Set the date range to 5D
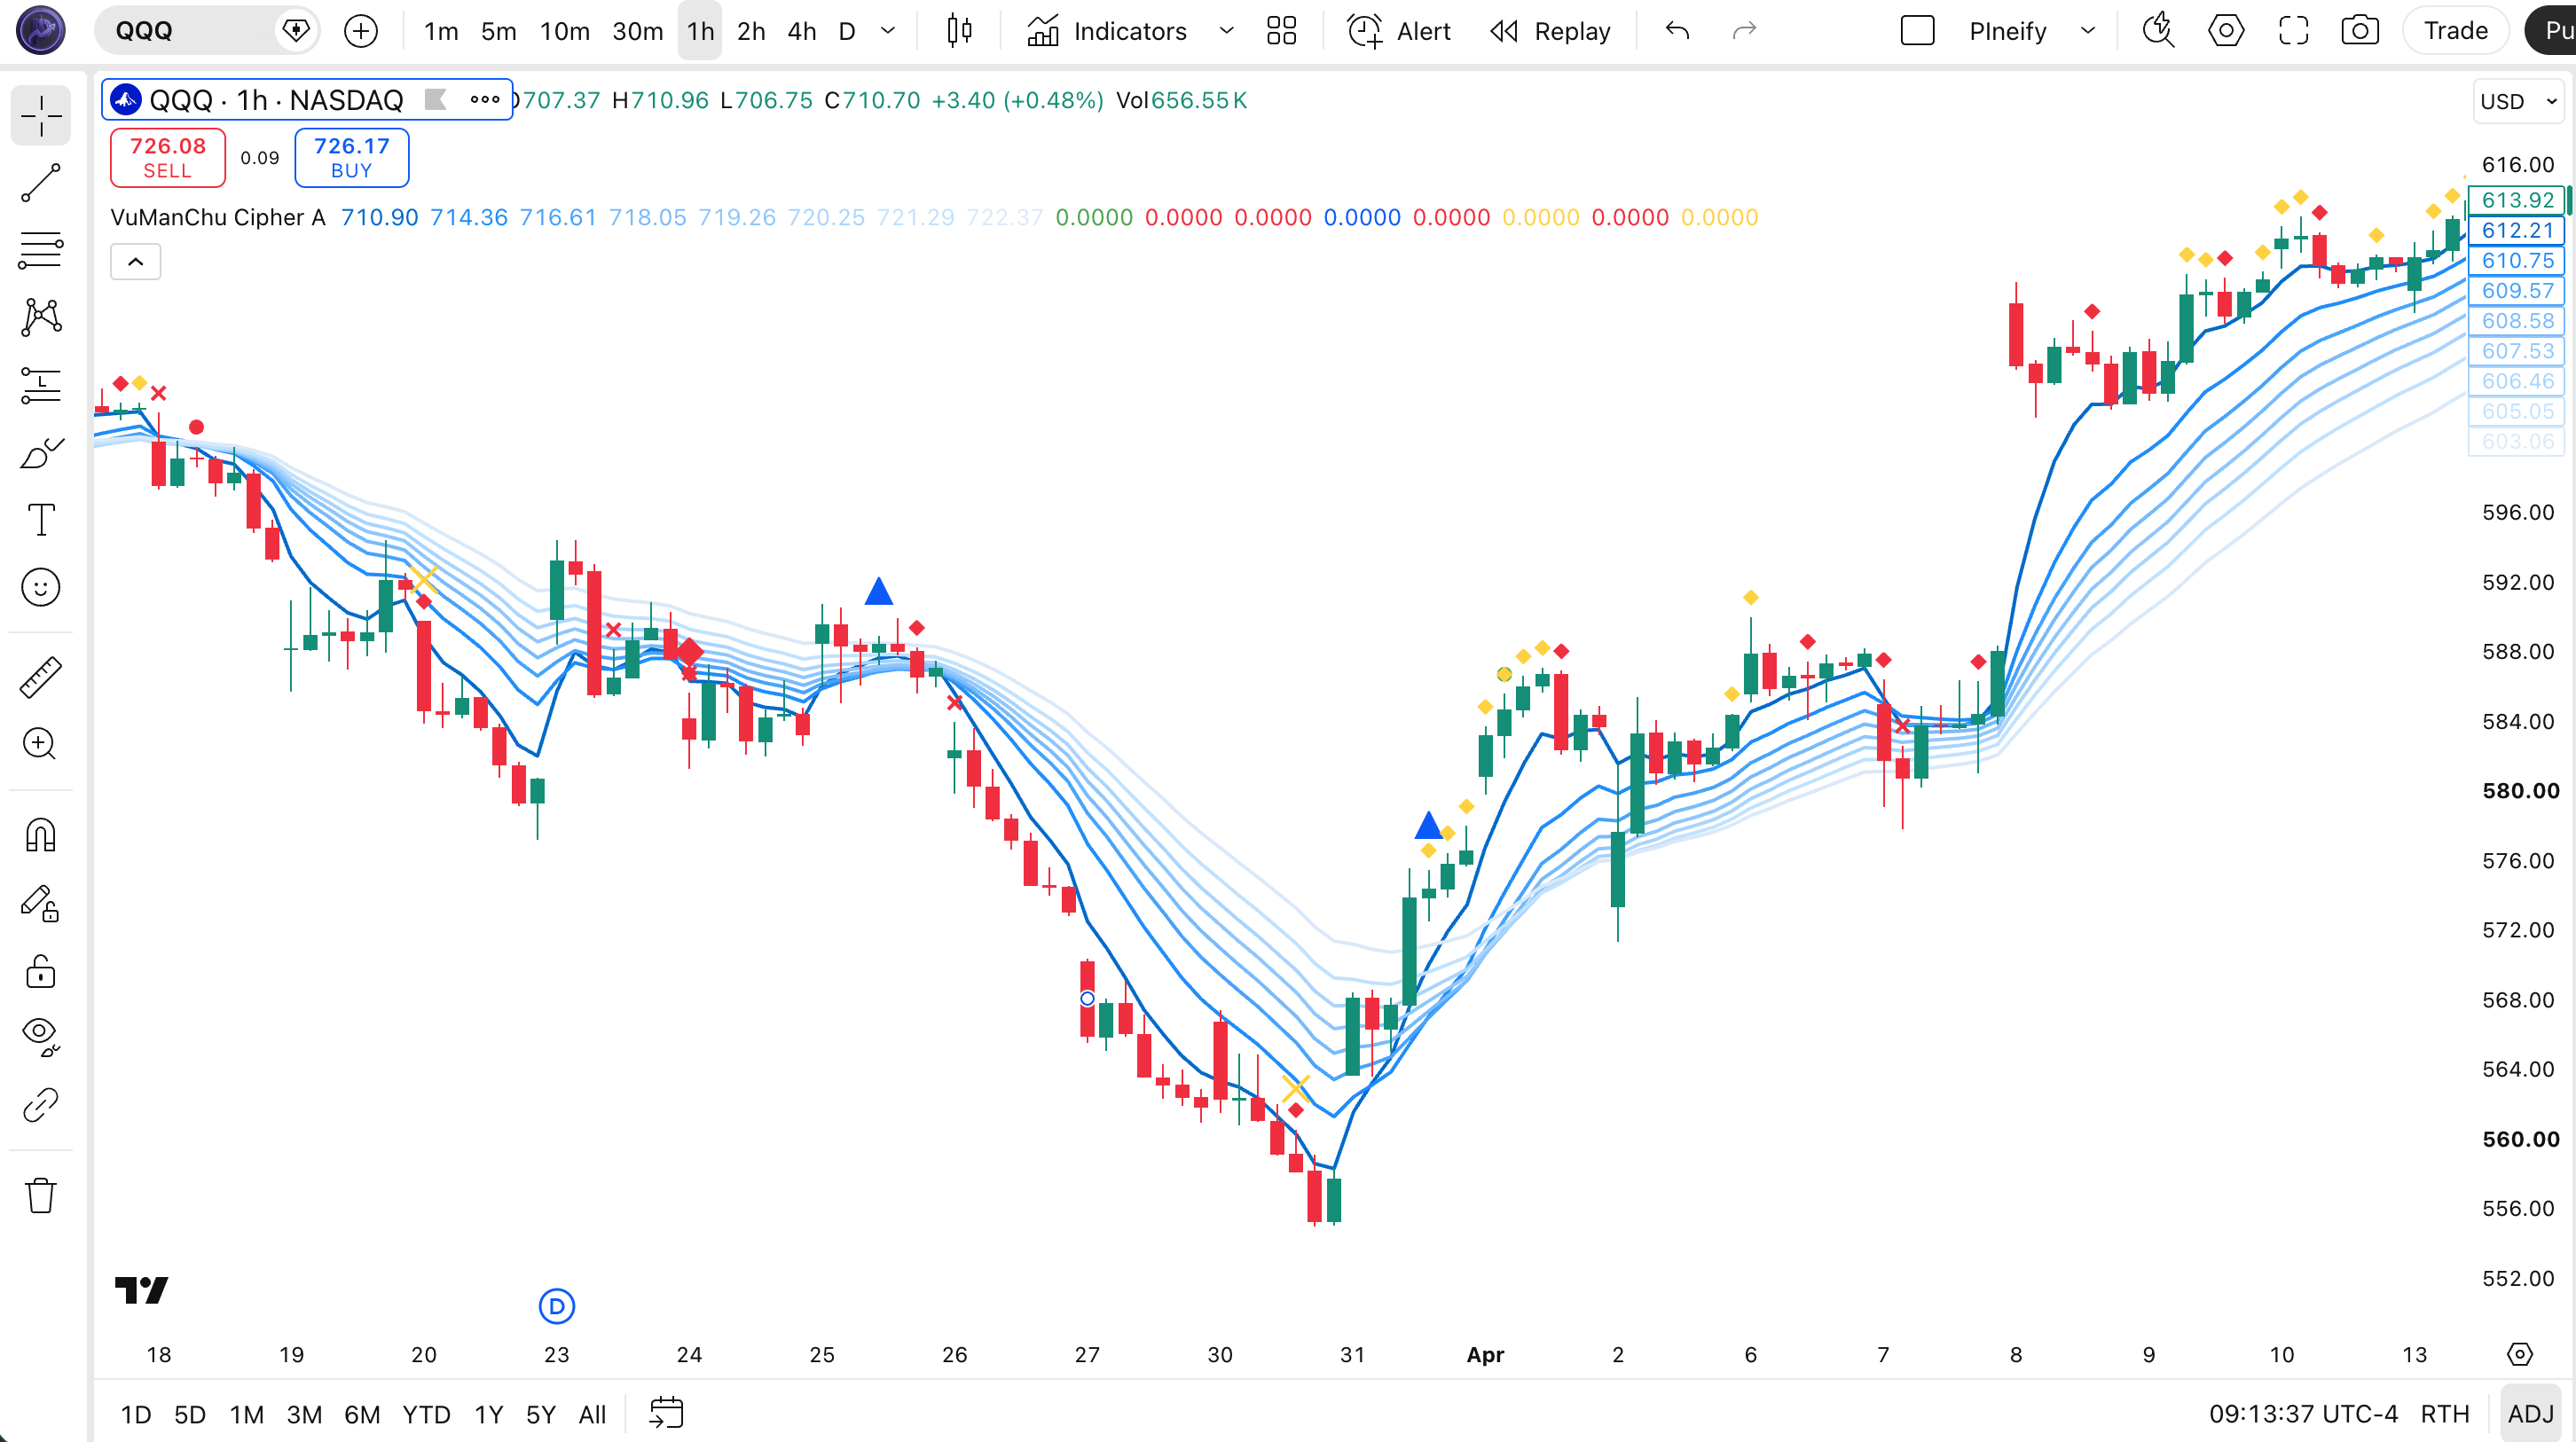The image size is (2576, 1442). [x=190, y=1414]
